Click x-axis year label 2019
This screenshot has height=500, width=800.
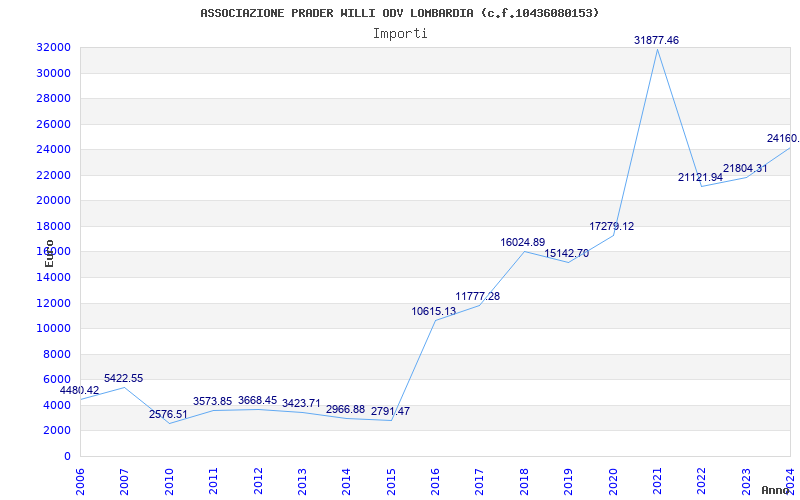[x=568, y=481]
